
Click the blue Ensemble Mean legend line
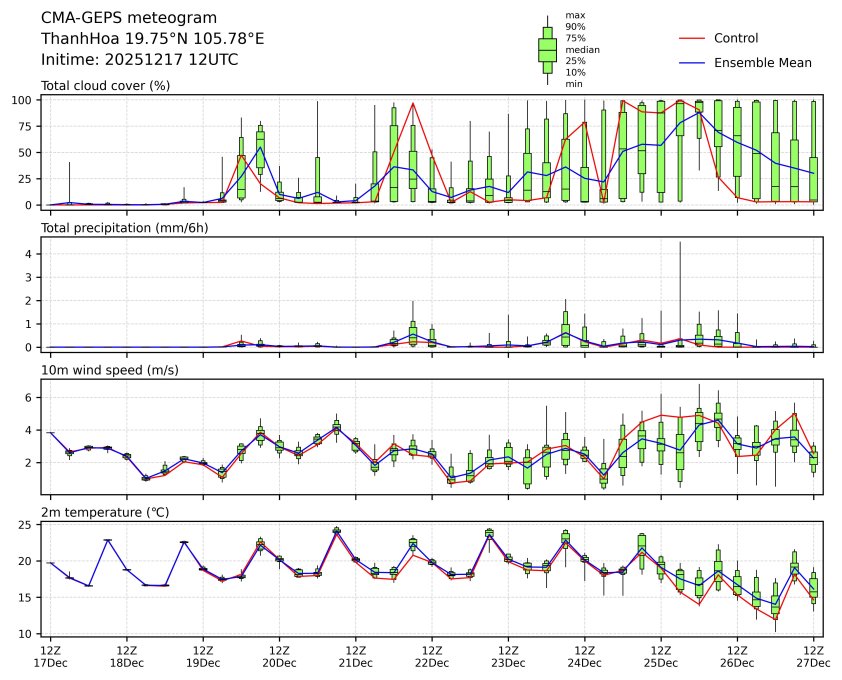(x=693, y=63)
